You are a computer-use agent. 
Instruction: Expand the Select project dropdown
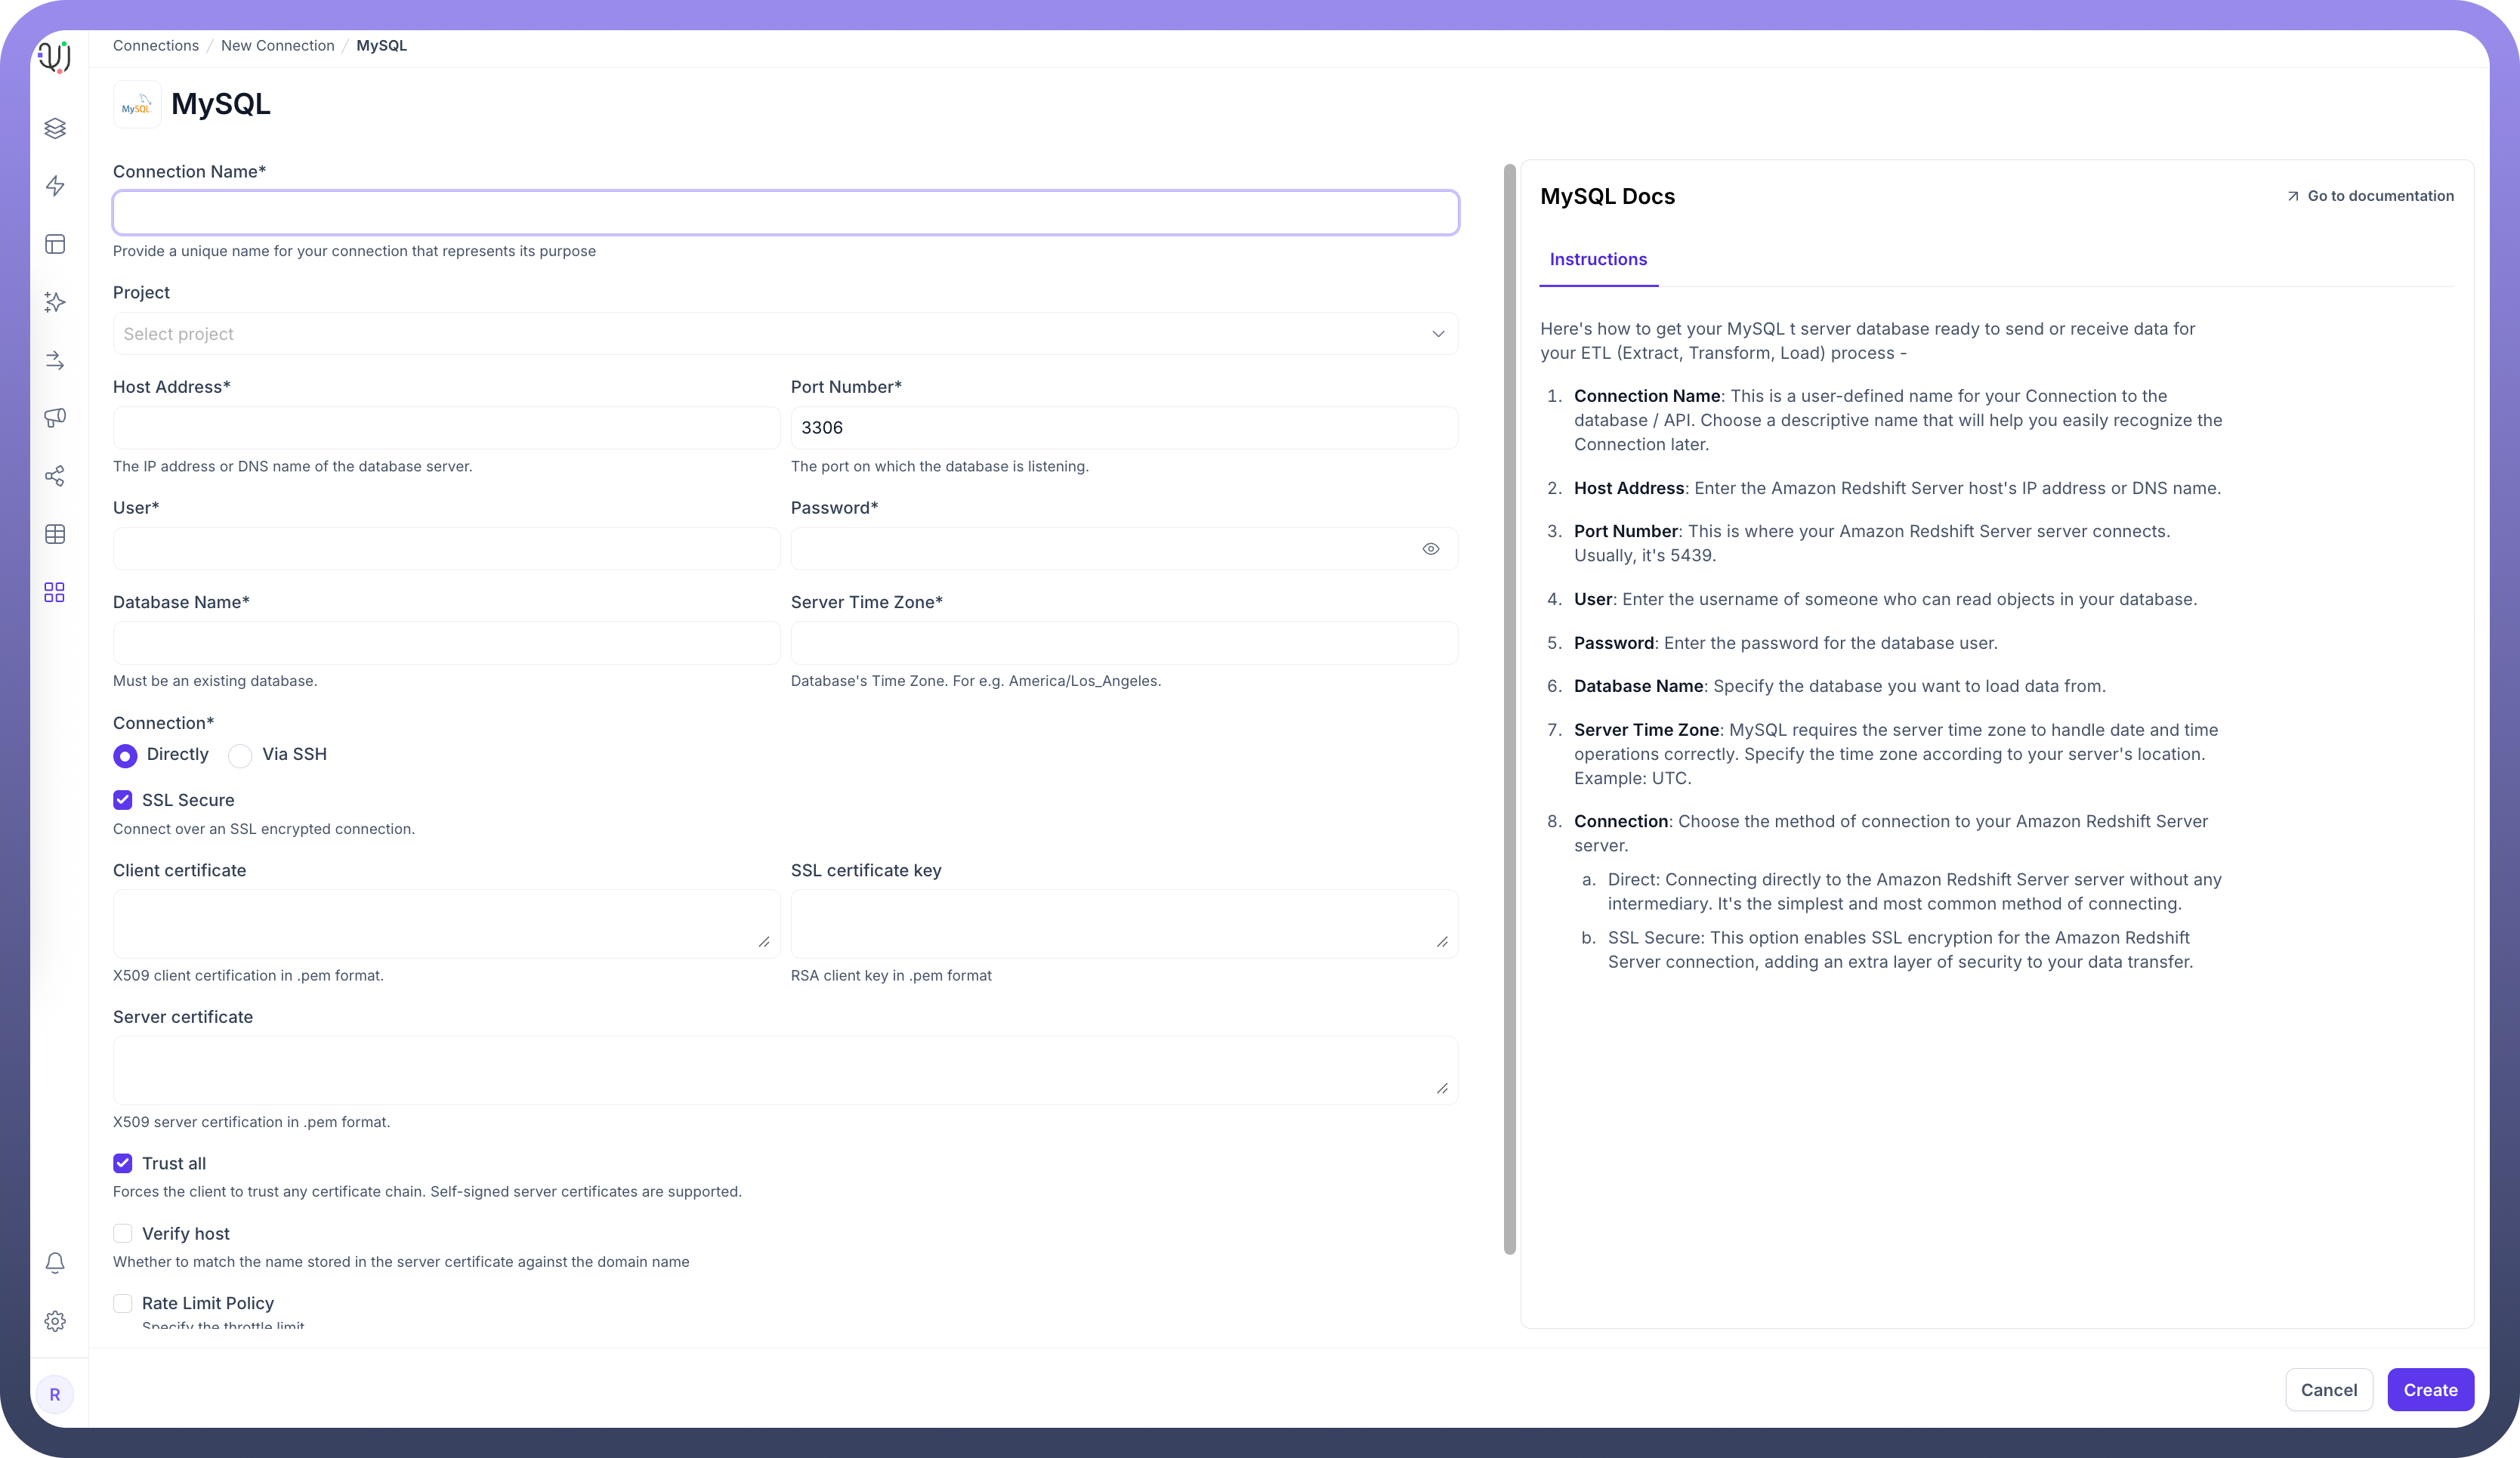click(x=785, y=334)
